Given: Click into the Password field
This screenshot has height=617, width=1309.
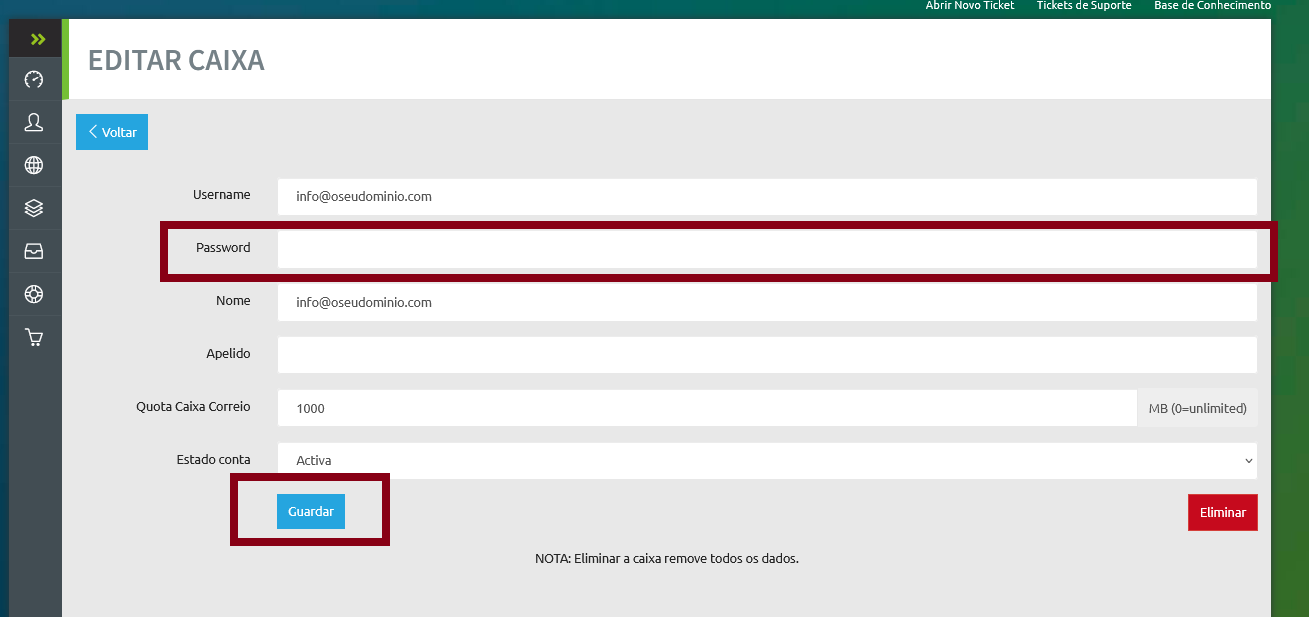Looking at the screenshot, I should click(766, 249).
